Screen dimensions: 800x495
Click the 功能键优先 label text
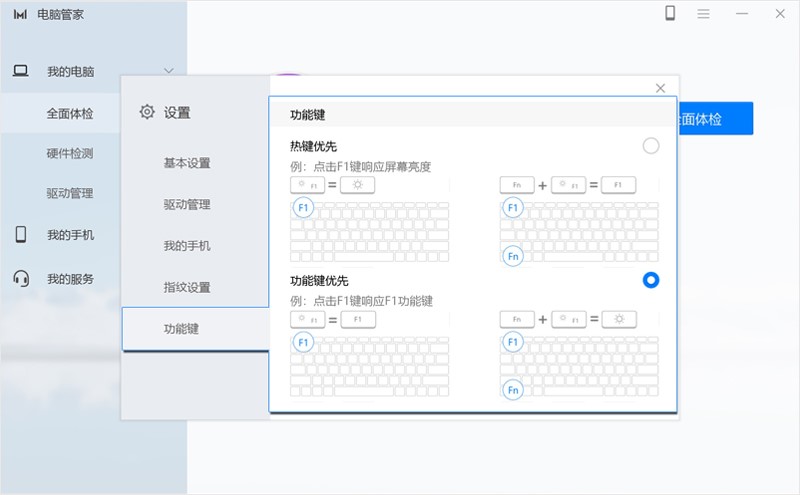click(319, 281)
